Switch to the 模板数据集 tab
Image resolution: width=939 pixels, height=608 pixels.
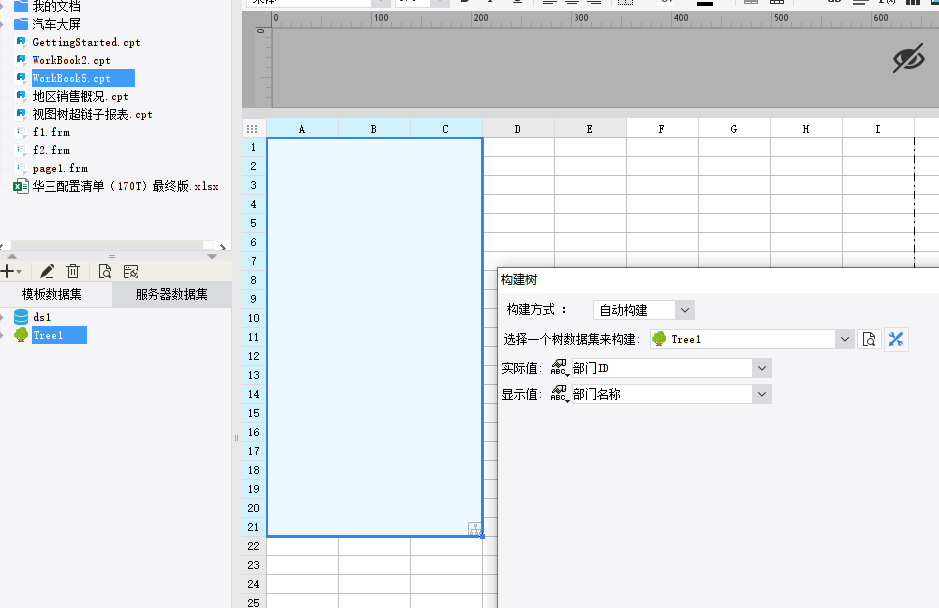tap(52, 294)
